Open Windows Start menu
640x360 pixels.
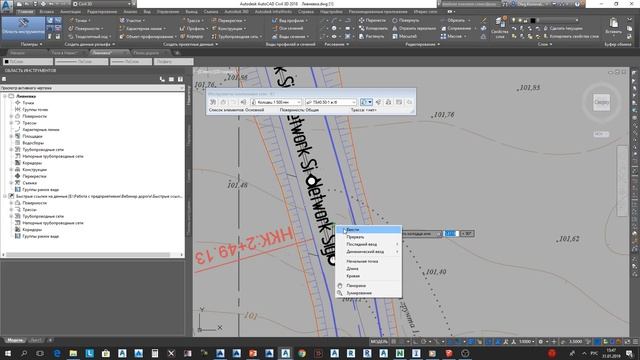pyautogui.click(x=7, y=353)
